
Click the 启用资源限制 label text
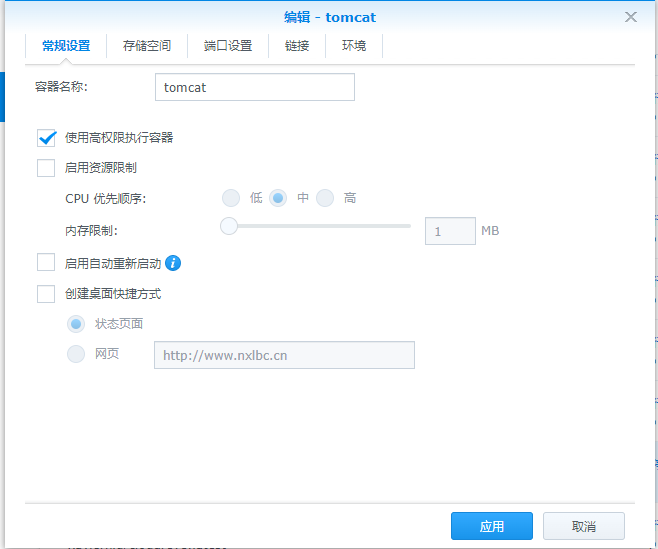101,168
